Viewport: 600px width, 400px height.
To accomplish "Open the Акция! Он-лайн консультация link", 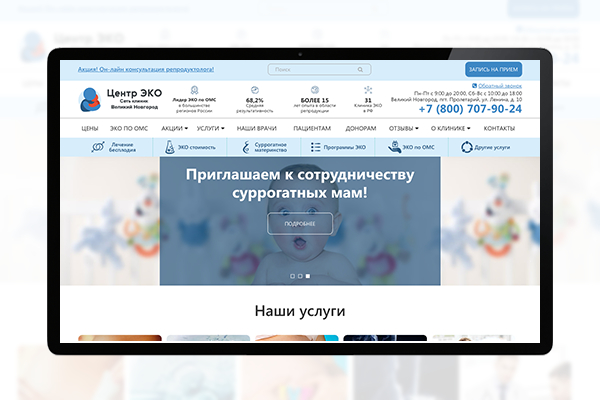I will pos(146,69).
